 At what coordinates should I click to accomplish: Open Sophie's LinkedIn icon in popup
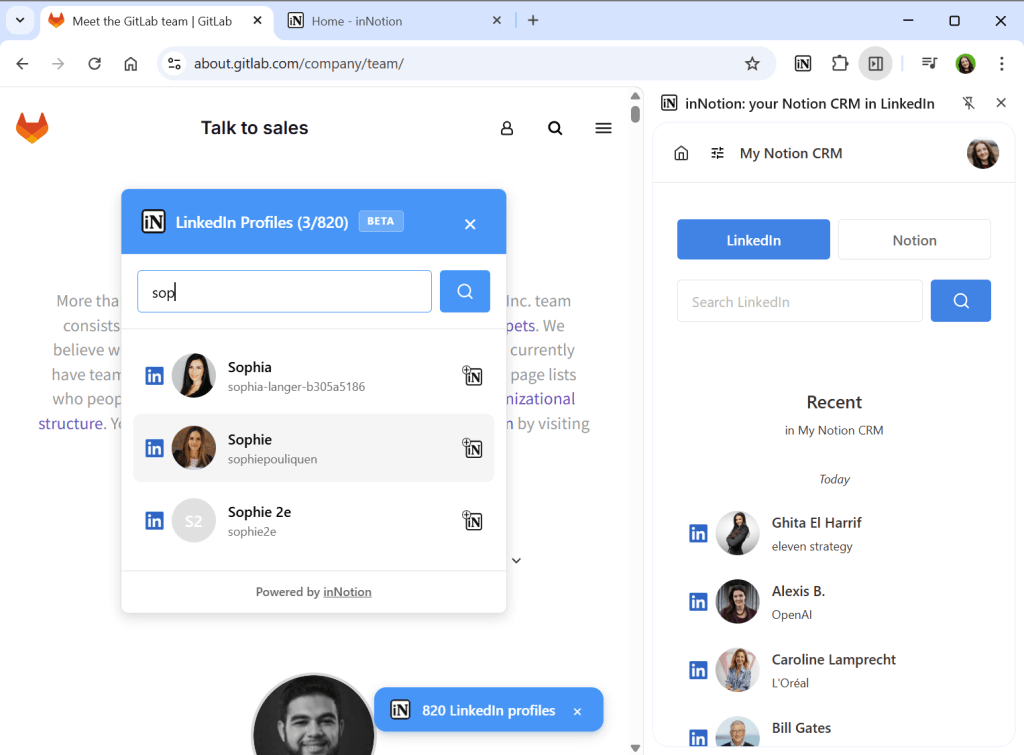[154, 448]
